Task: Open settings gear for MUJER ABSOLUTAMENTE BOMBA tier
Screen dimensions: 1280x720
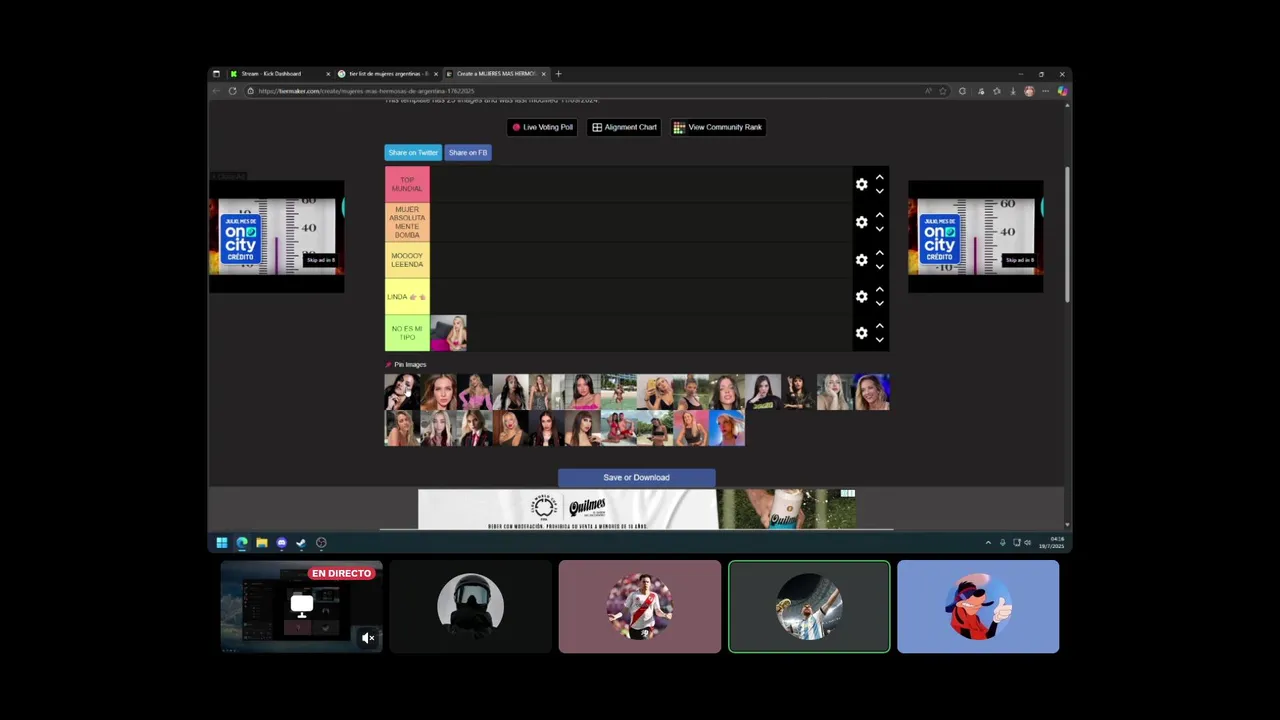Action: pyautogui.click(x=861, y=222)
